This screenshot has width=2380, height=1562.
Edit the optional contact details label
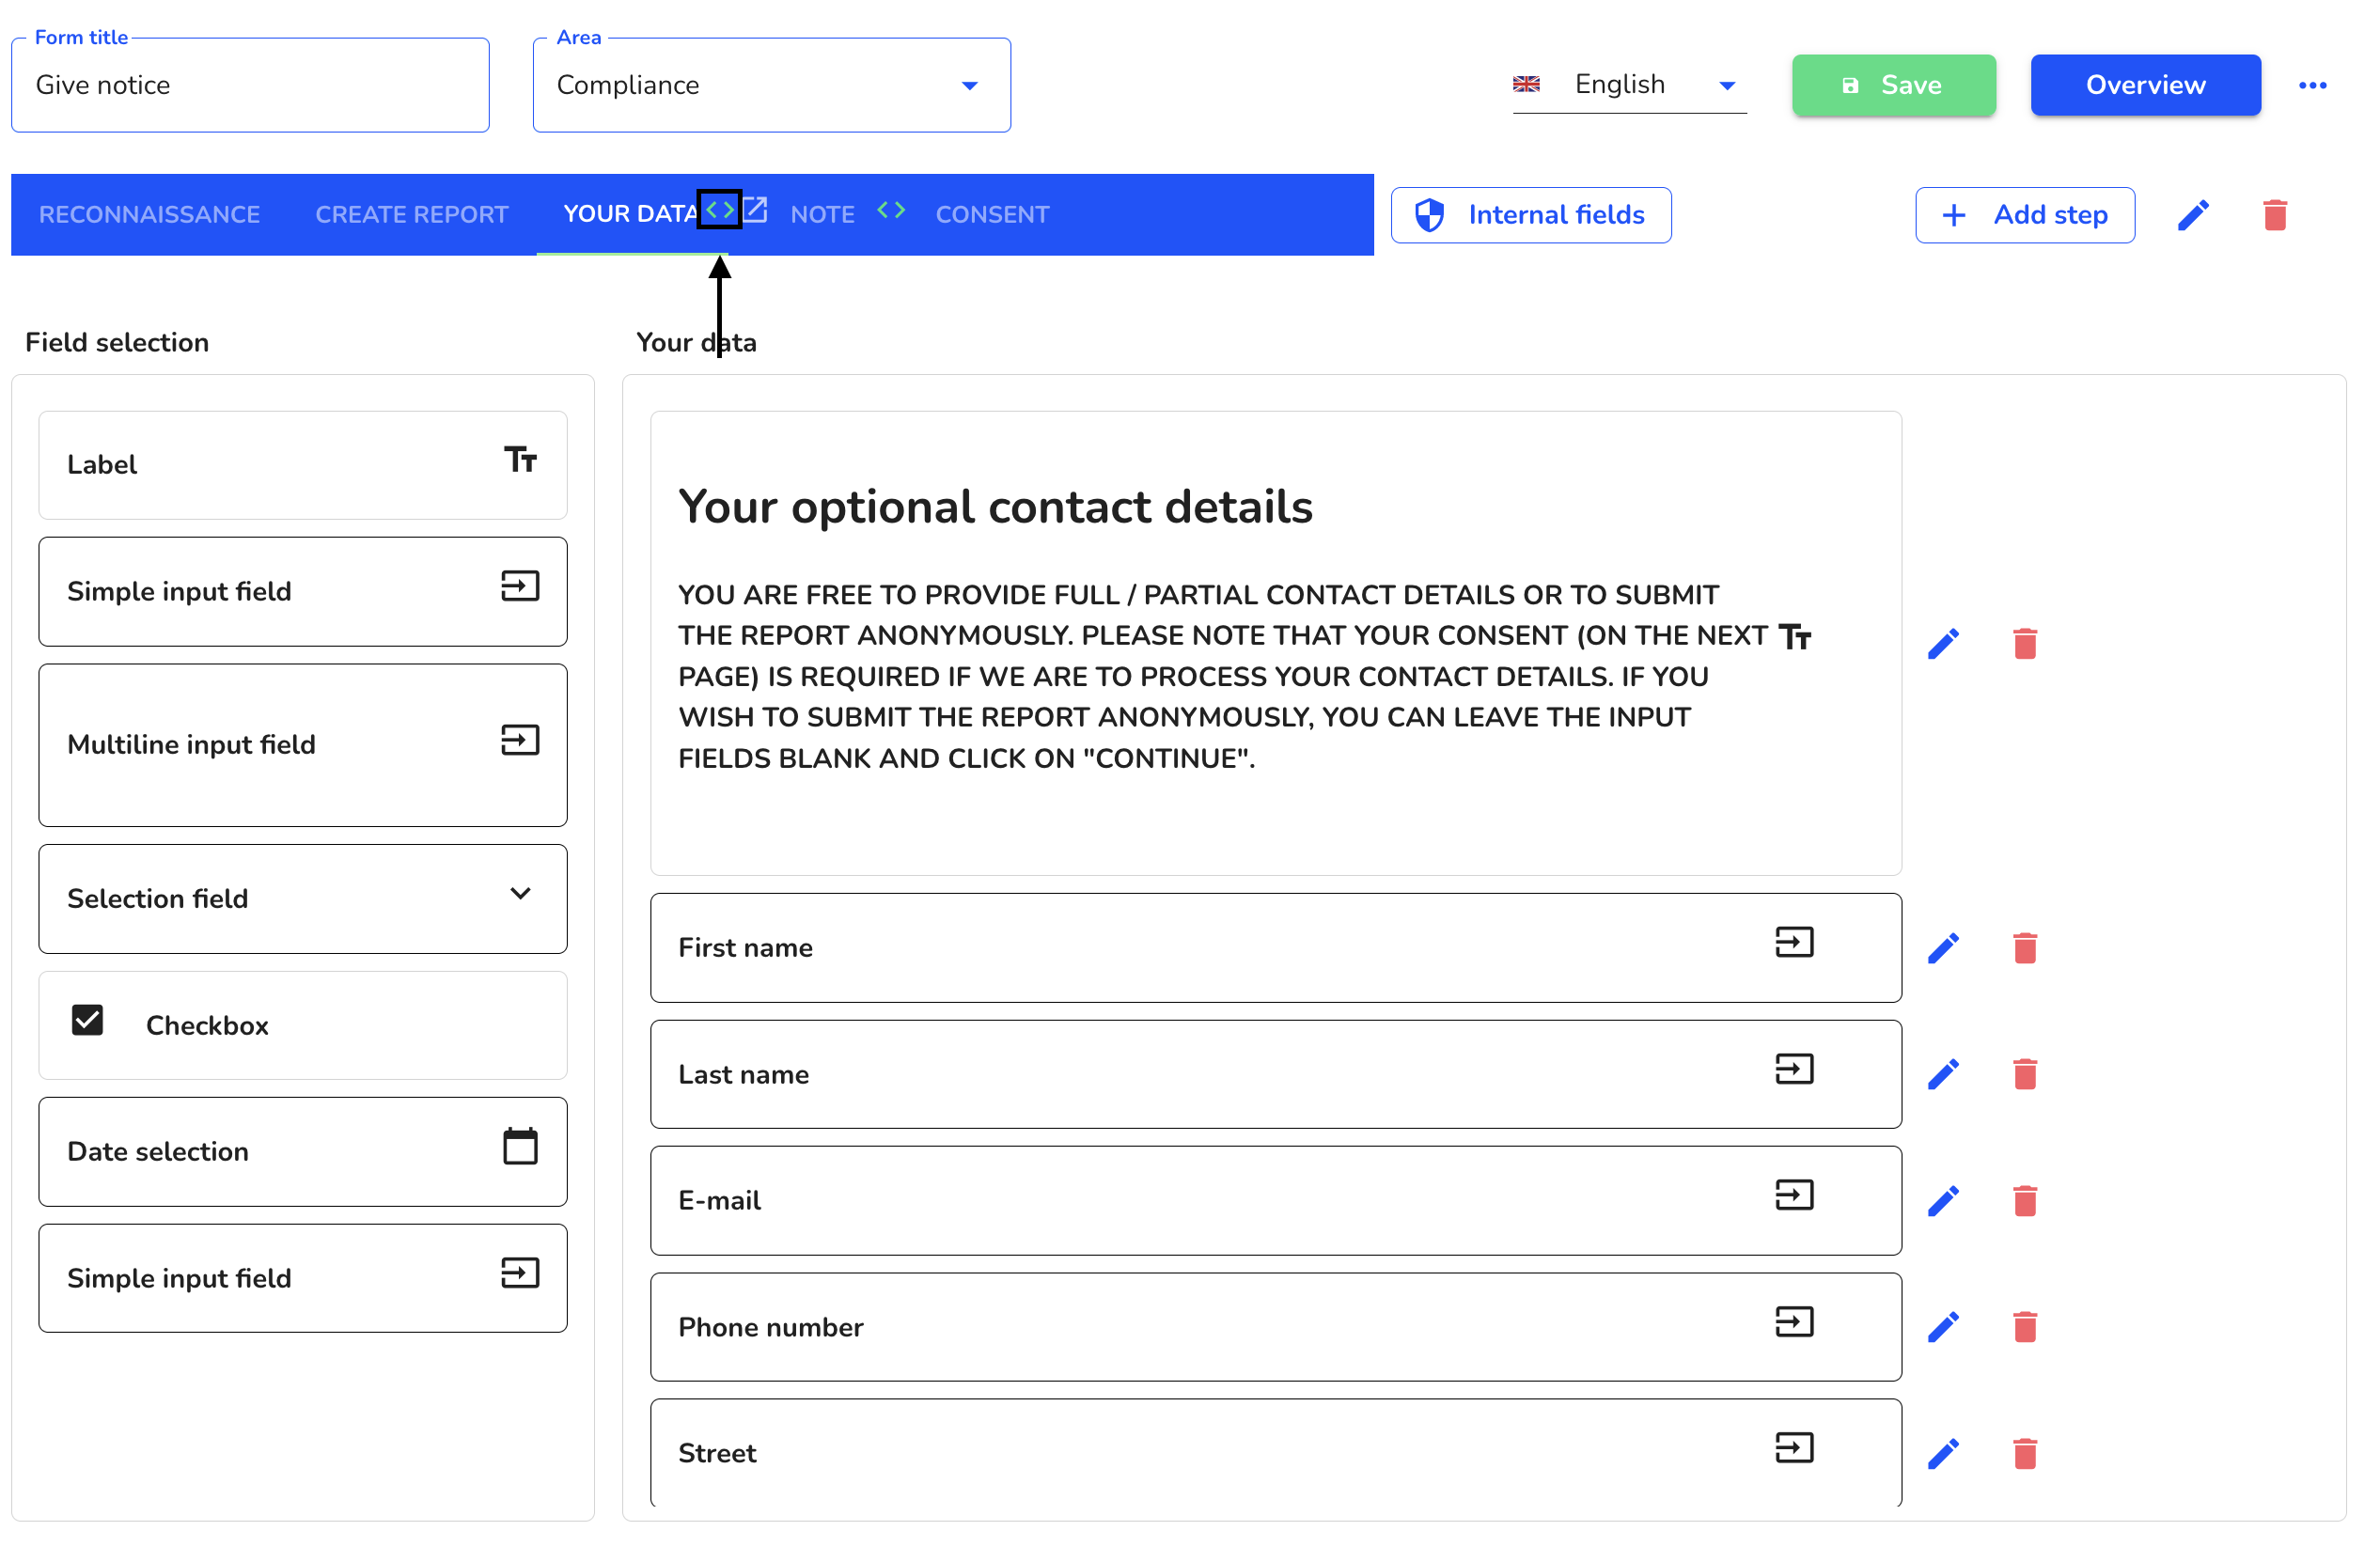click(x=1943, y=644)
